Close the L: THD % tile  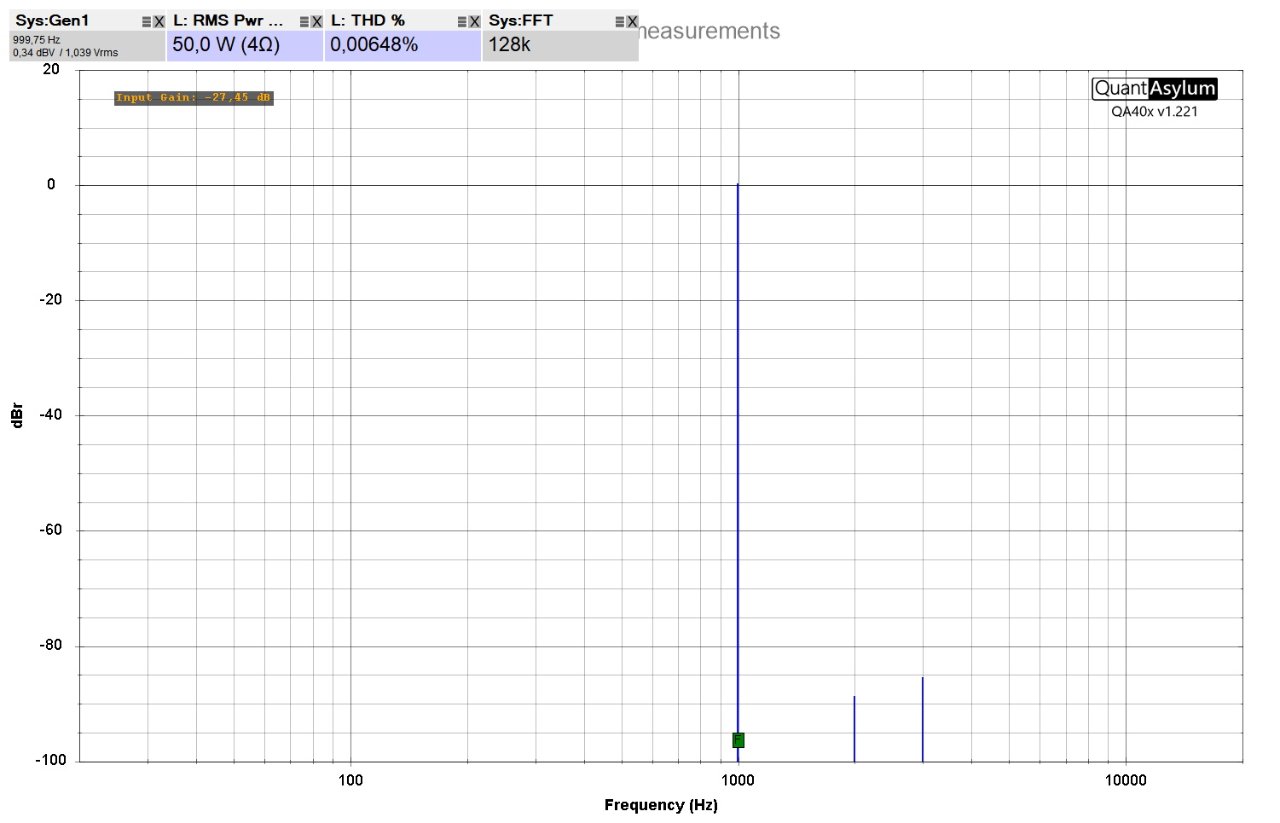point(475,21)
